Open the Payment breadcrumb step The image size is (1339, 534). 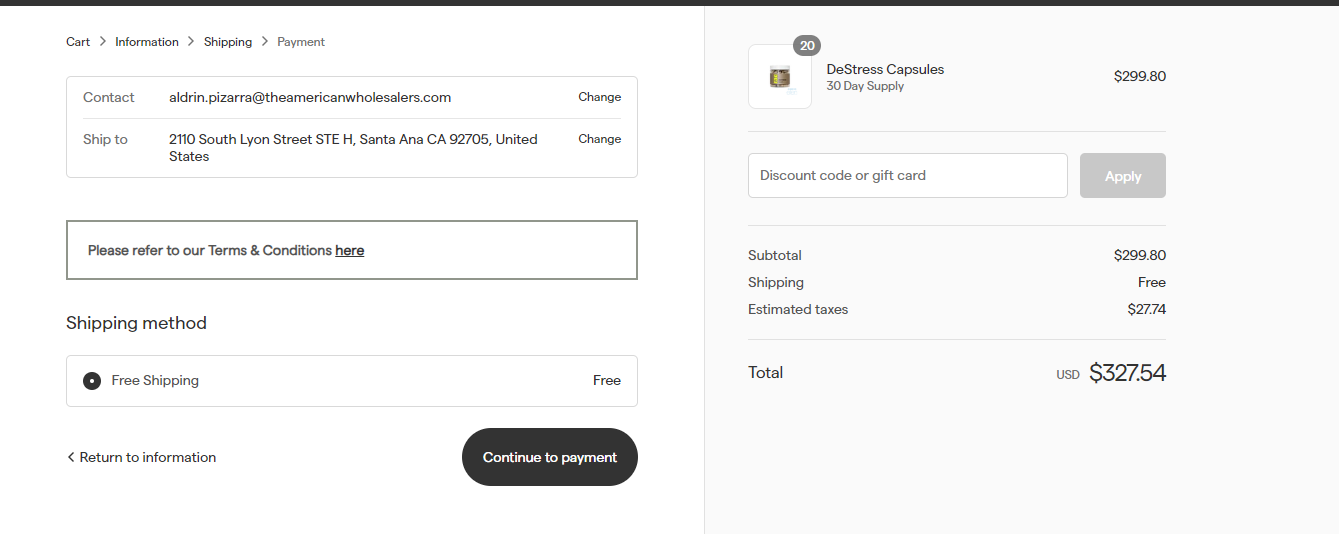[301, 42]
